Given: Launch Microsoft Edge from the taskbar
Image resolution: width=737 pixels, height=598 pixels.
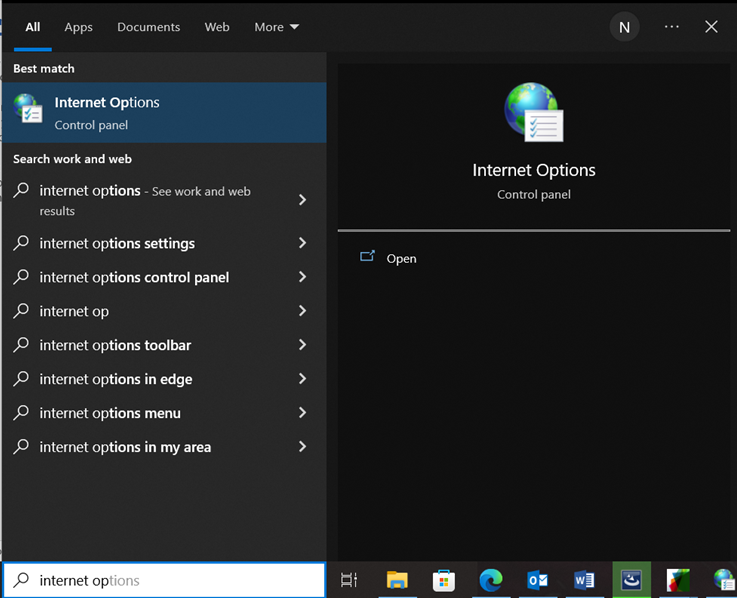Looking at the screenshot, I should 490,580.
